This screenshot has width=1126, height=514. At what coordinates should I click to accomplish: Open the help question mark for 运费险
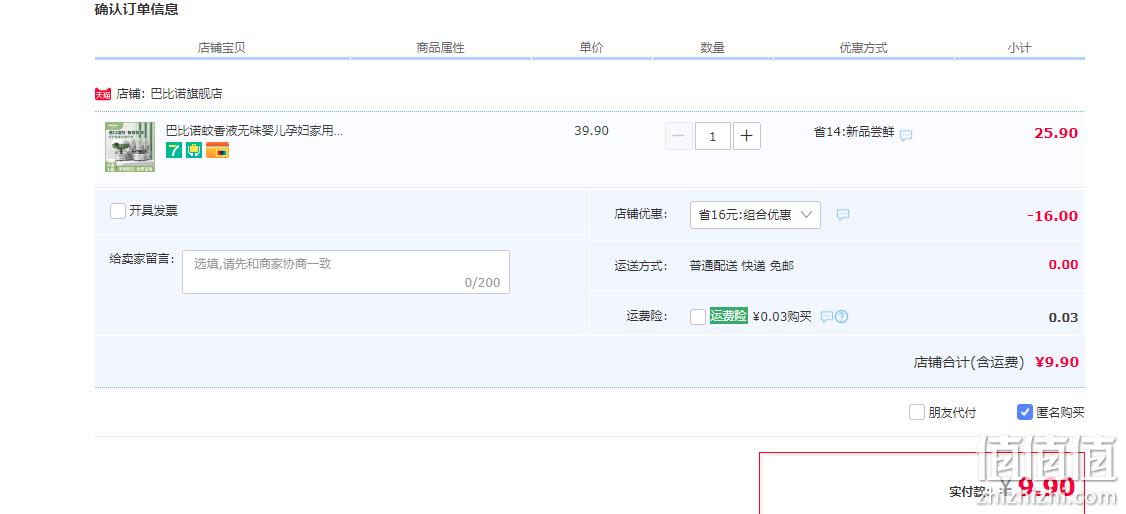842,317
